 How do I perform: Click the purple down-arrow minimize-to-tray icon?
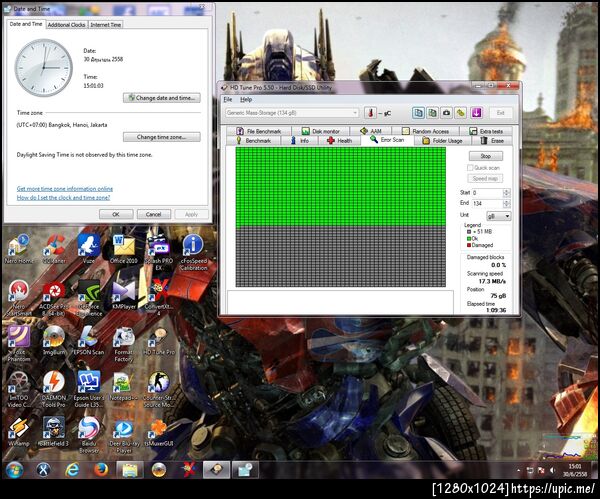click(476, 113)
